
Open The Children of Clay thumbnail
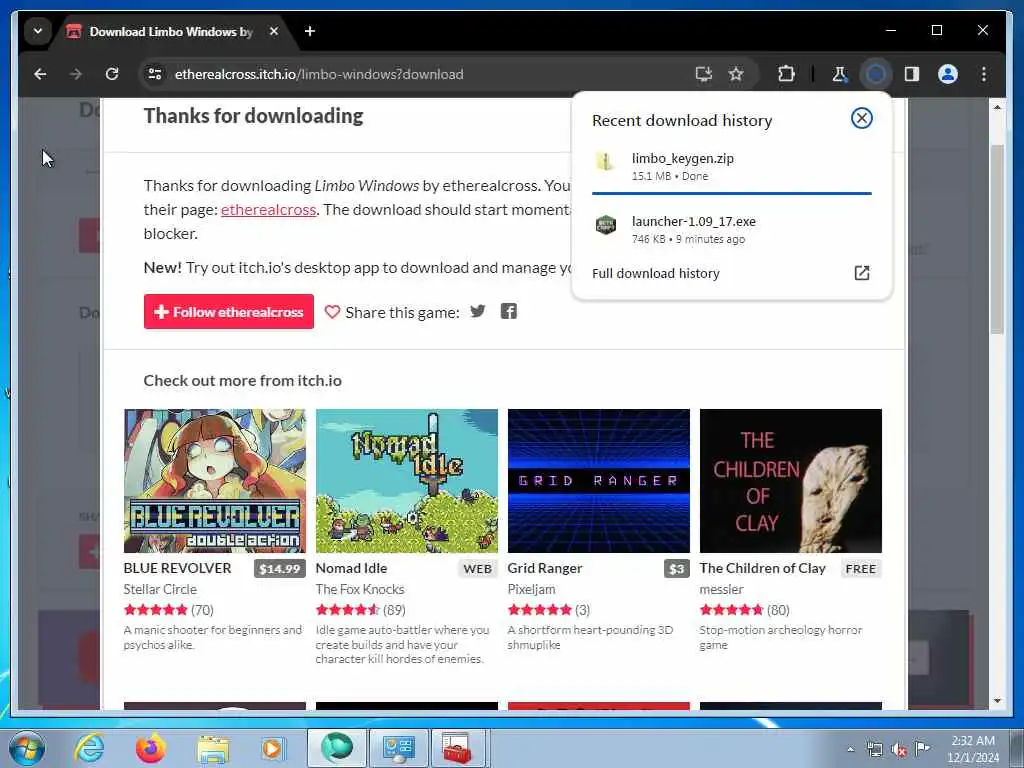click(791, 481)
